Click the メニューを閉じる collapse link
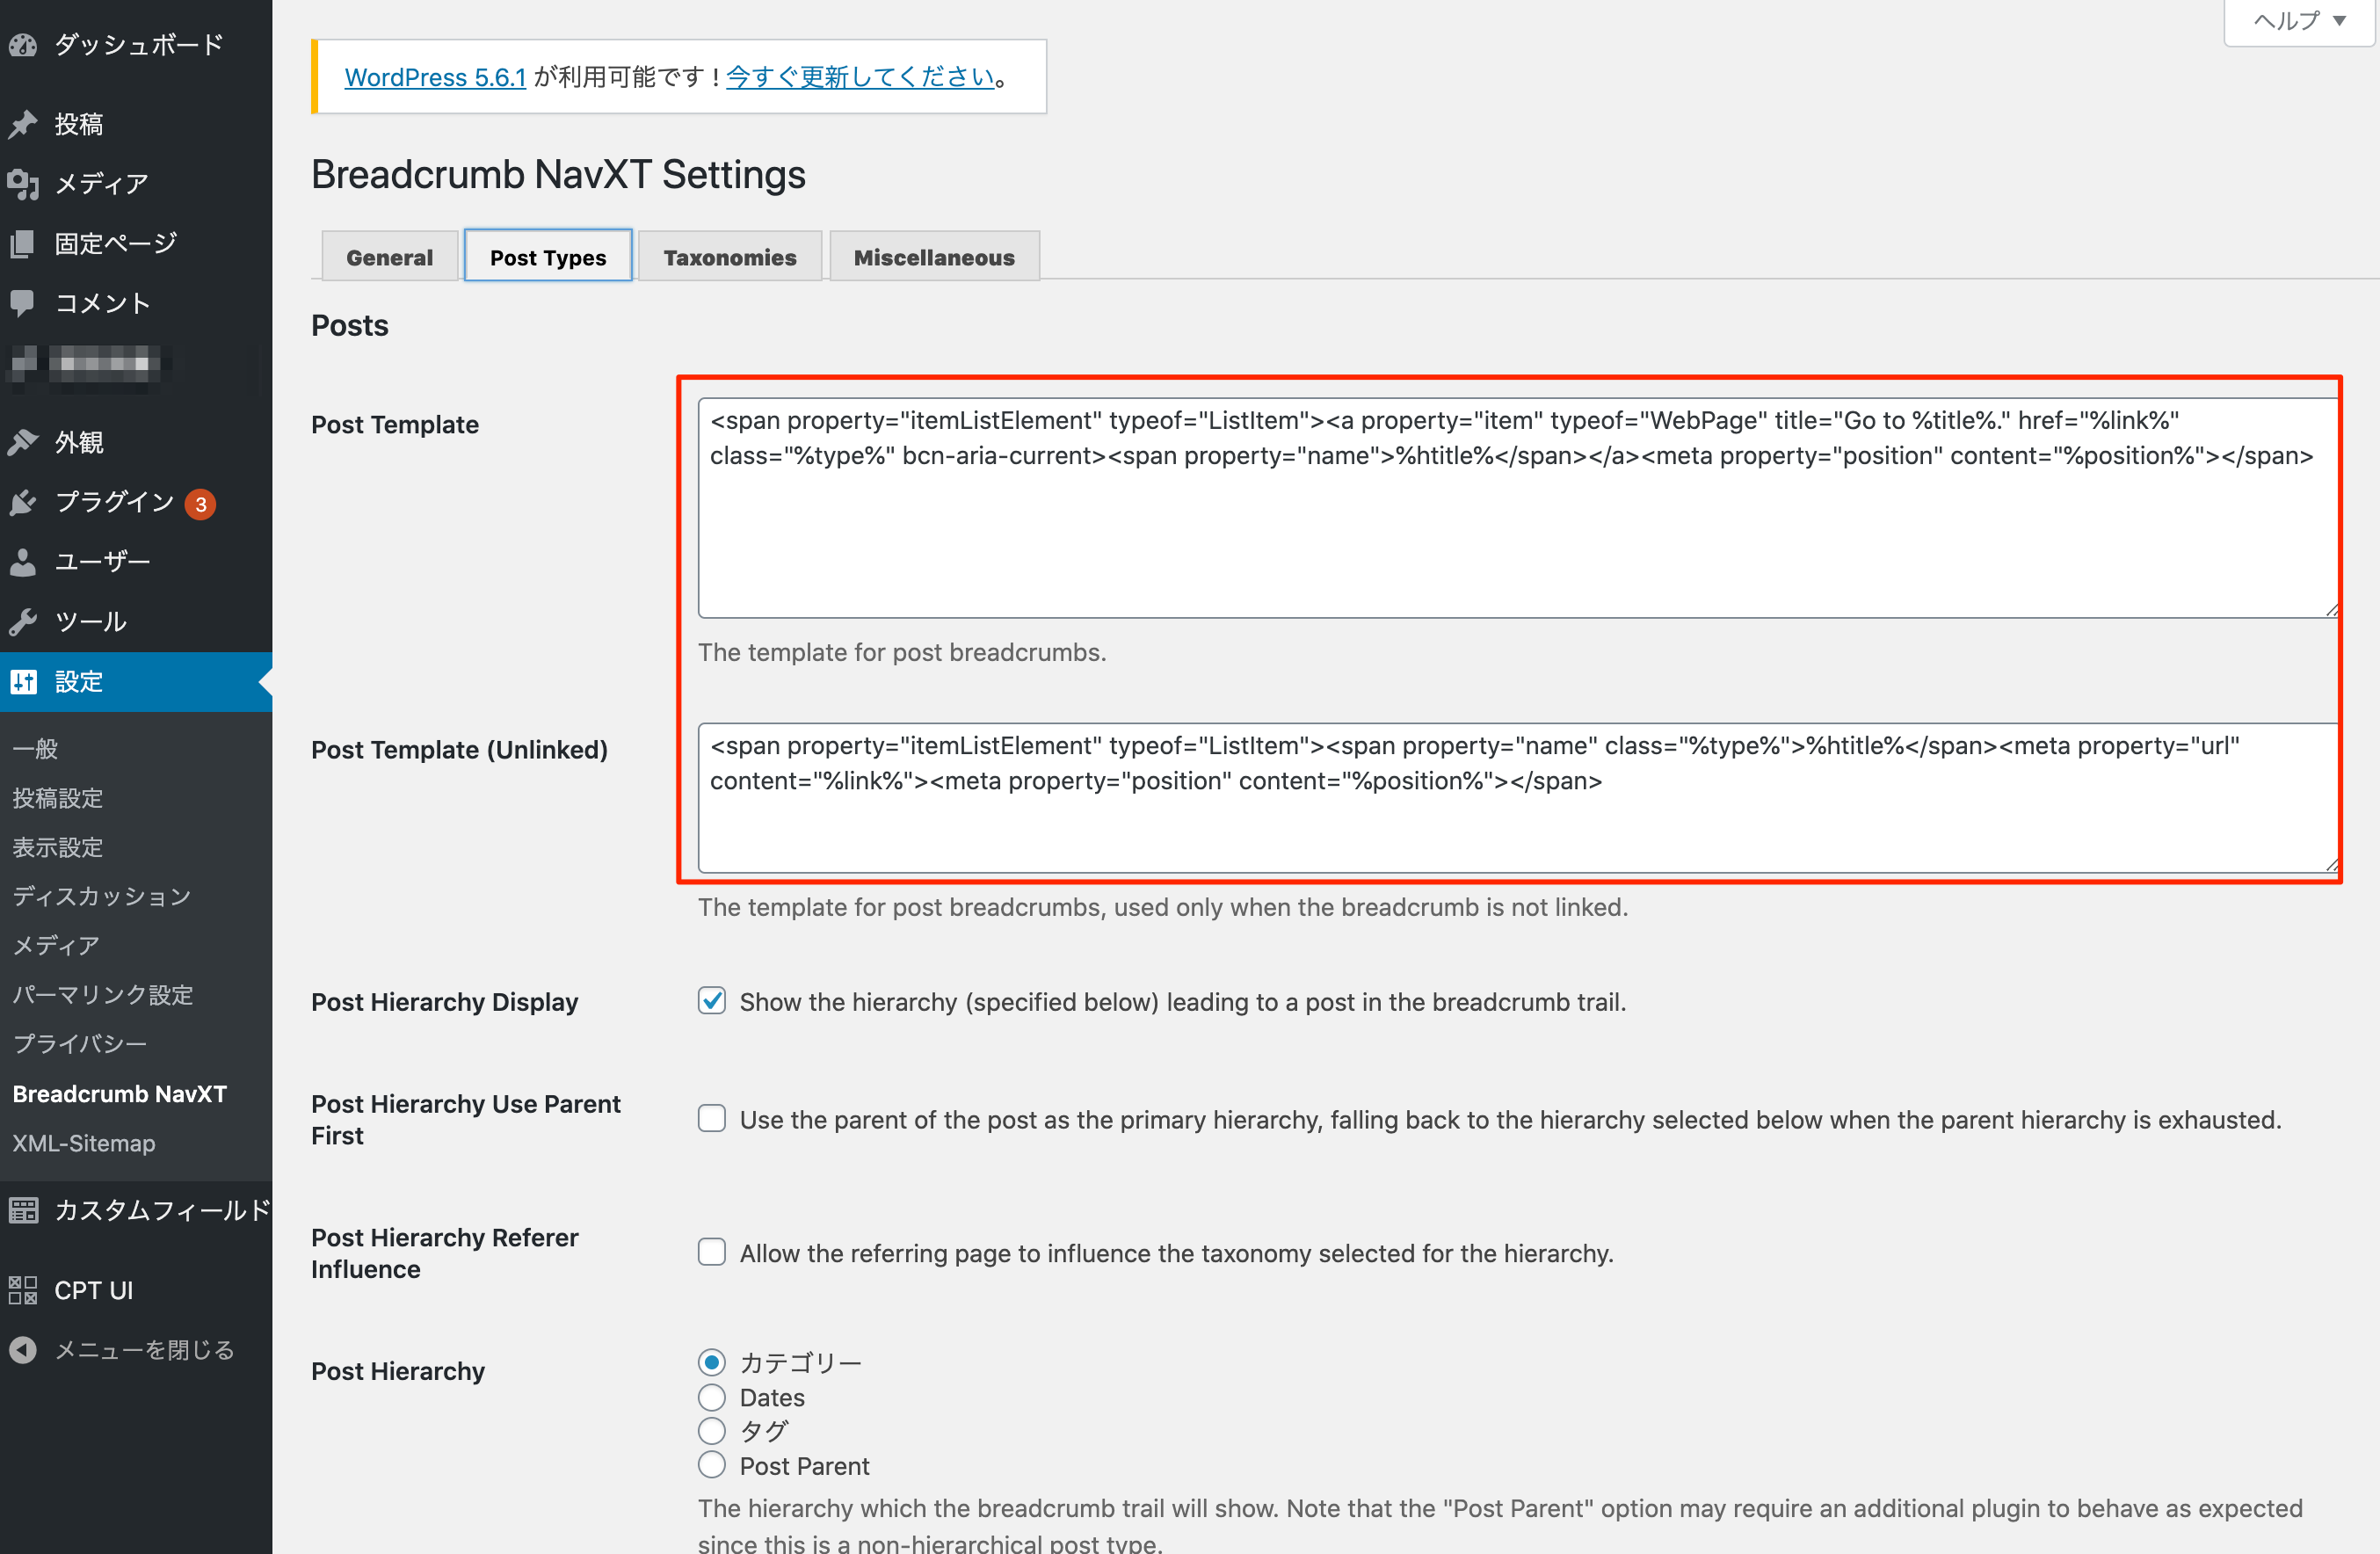 tap(145, 1350)
